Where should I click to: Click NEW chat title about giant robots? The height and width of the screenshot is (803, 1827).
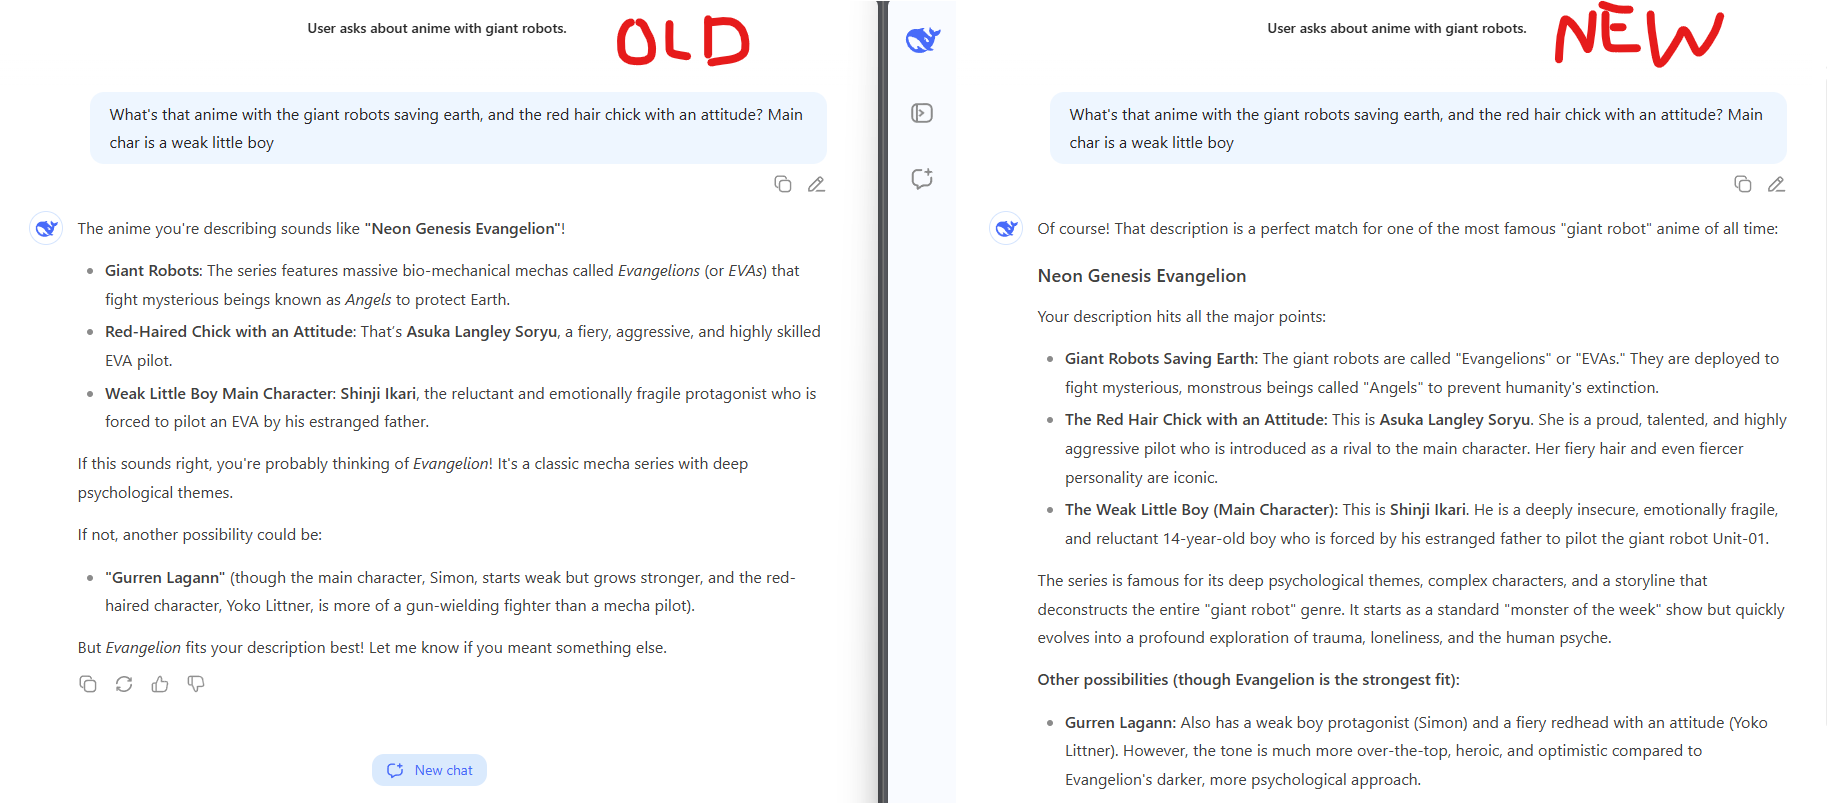click(1397, 28)
